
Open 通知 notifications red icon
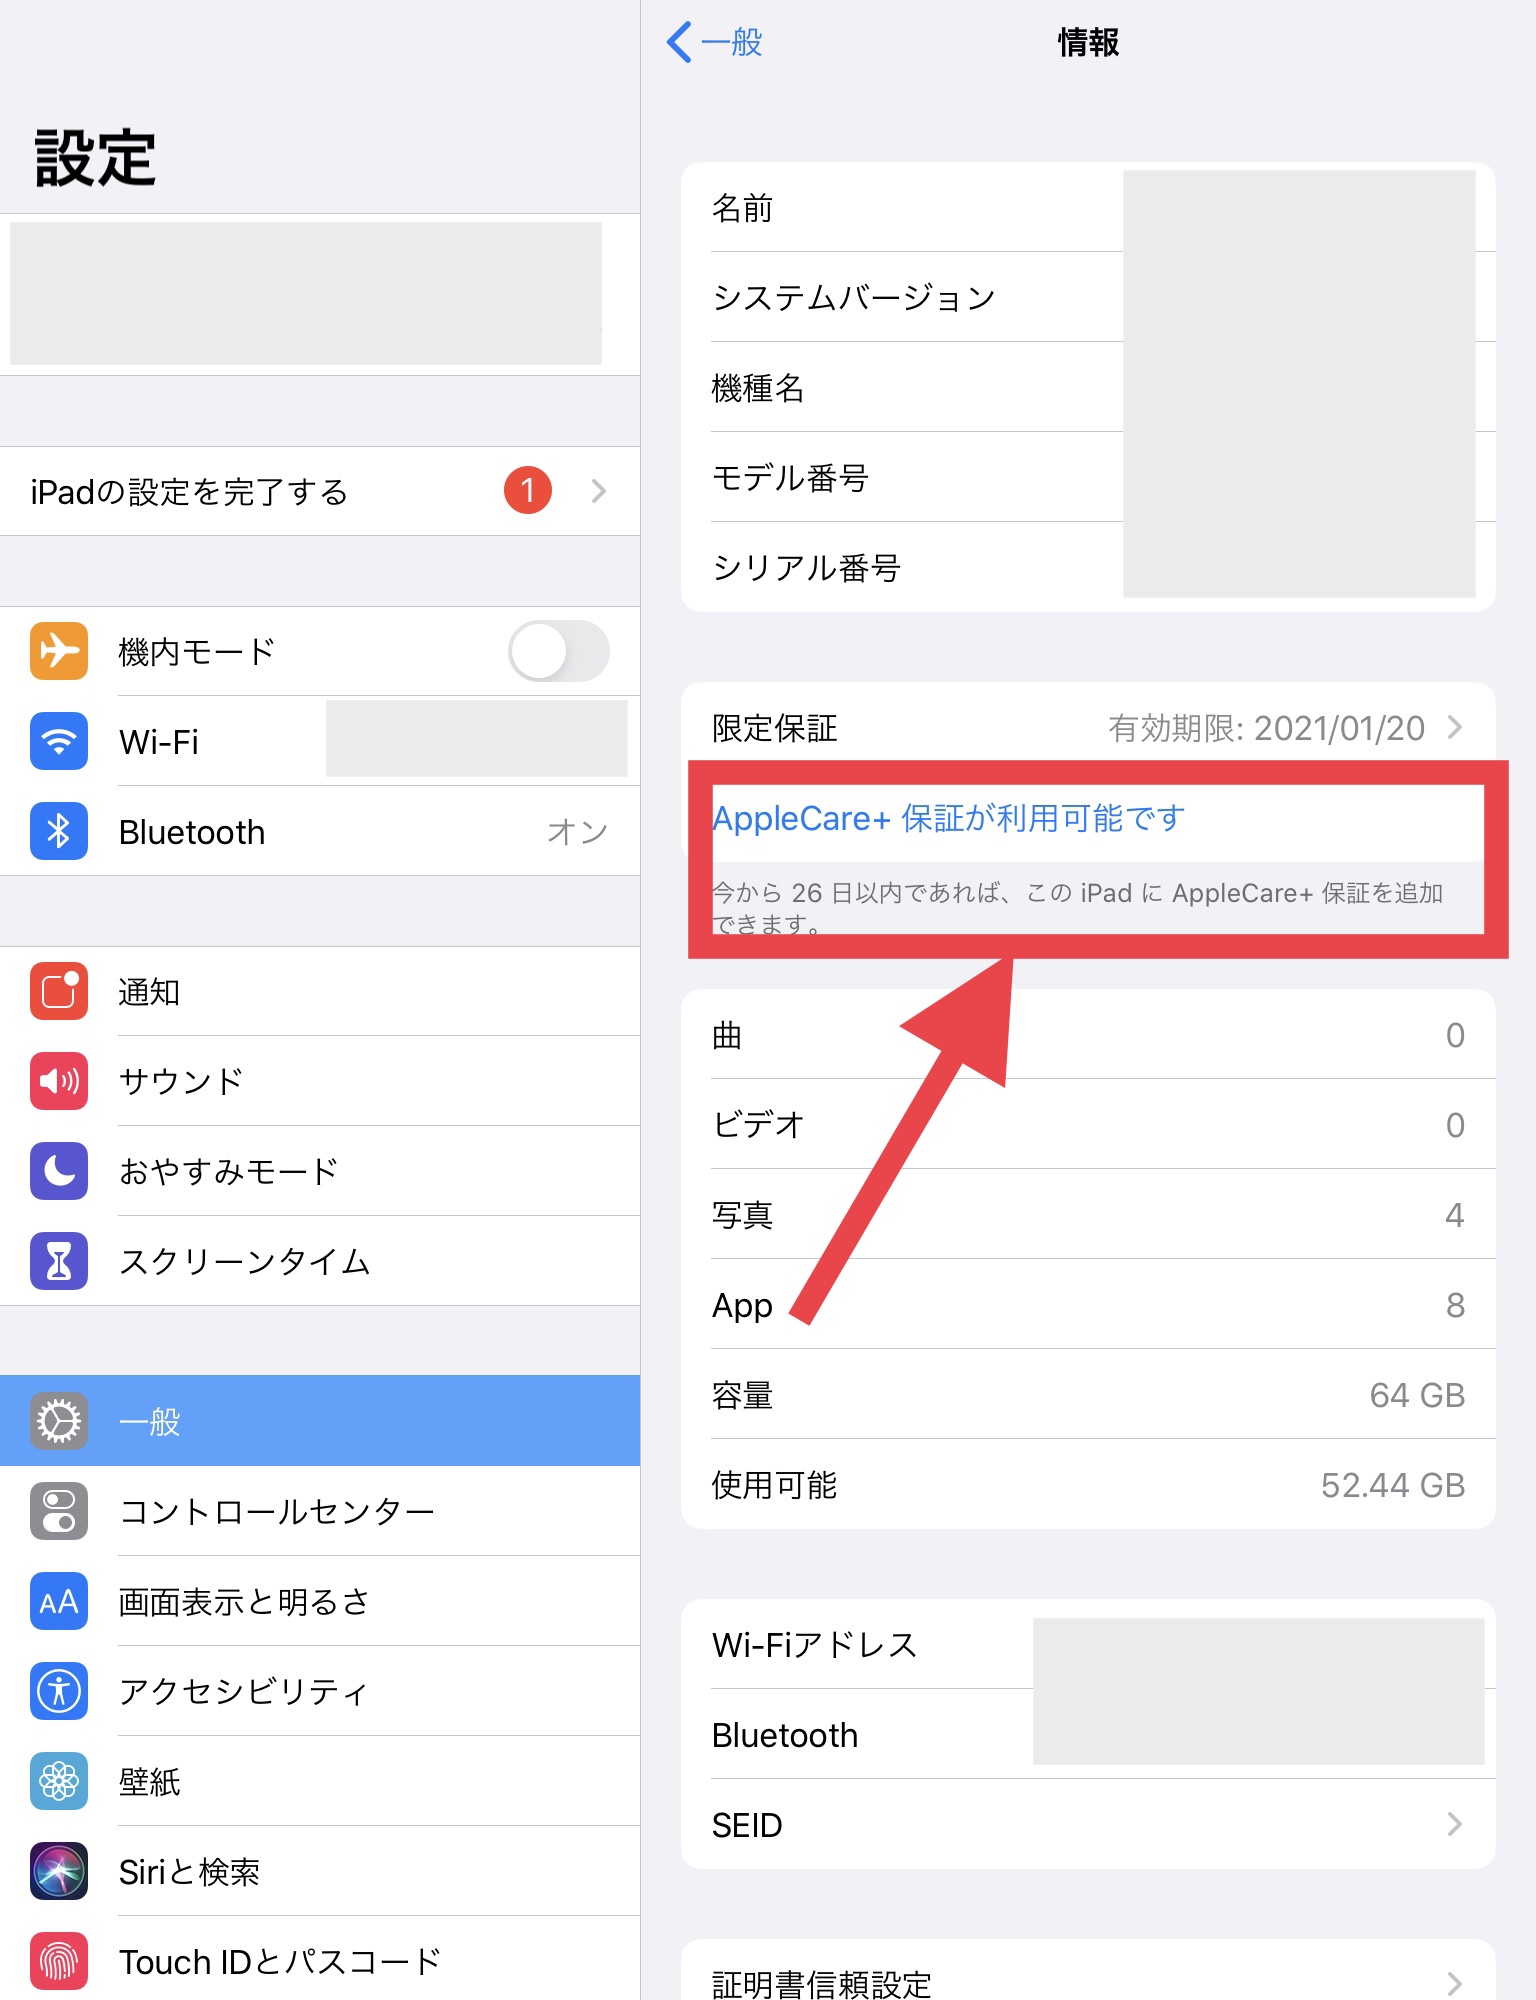[59, 991]
